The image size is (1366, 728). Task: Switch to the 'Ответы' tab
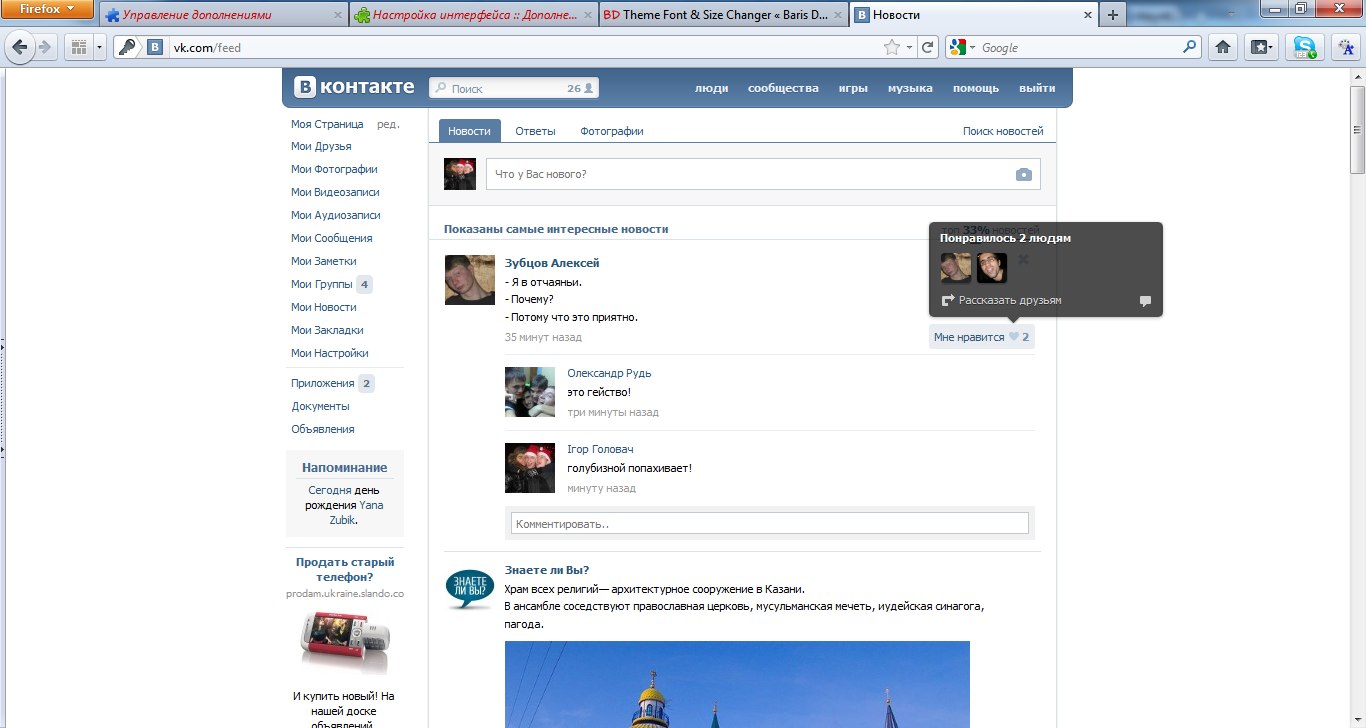pos(535,131)
